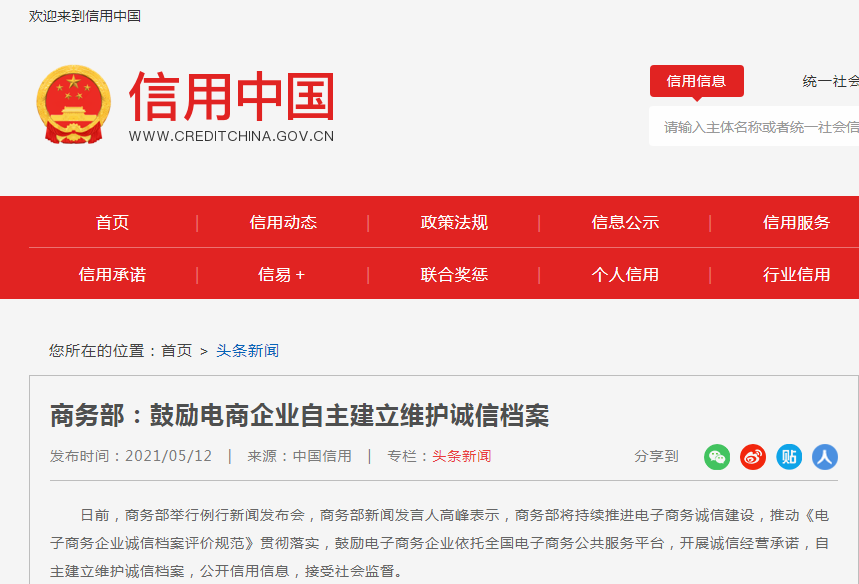The height and width of the screenshot is (584, 859).
Task: Click the 欢迎来到信用中国 greeting text
Action: [85, 16]
